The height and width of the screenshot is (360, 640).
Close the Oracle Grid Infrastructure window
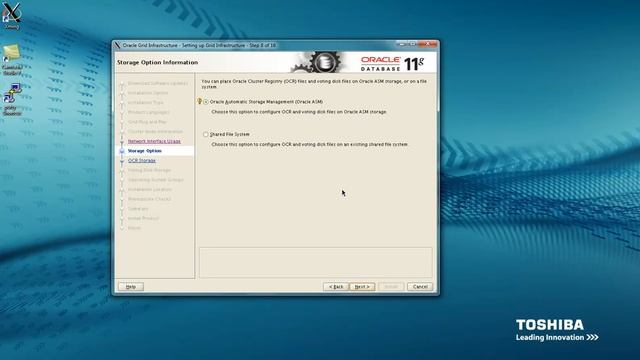[428, 44]
